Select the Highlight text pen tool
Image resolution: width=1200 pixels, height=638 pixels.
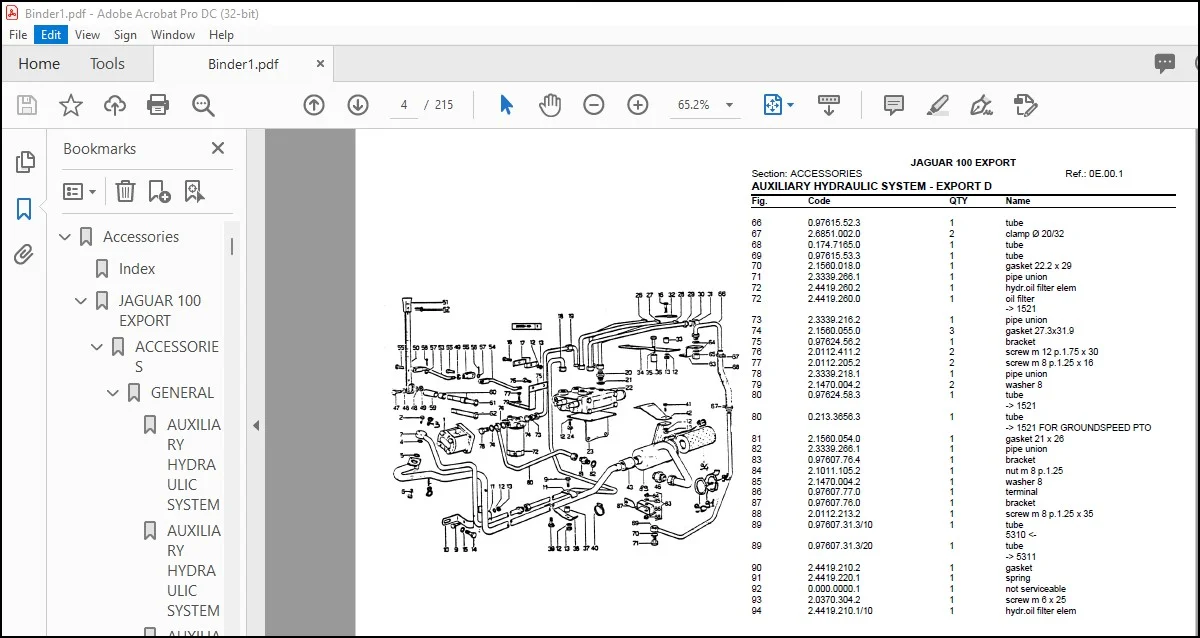[937, 105]
